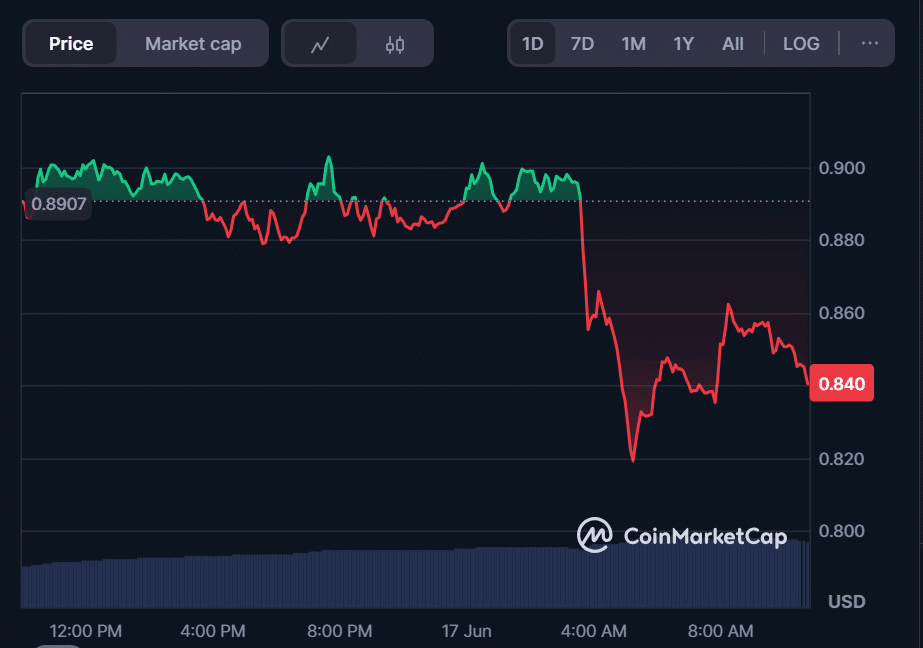The width and height of the screenshot is (923, 648).
Task: Set chart range to 1M
Action: pos(633,44)
